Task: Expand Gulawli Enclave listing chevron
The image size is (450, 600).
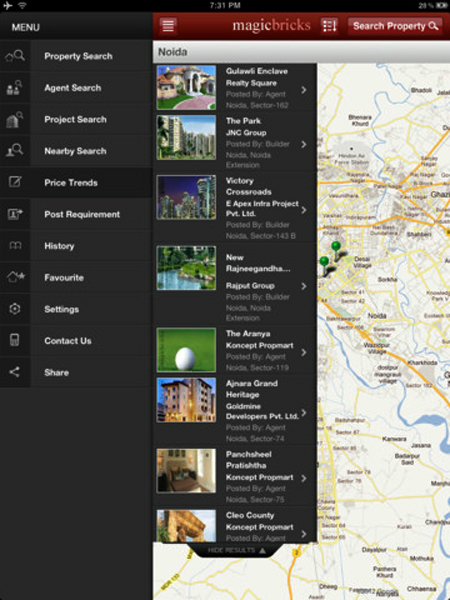Action: tap(304, 90)
